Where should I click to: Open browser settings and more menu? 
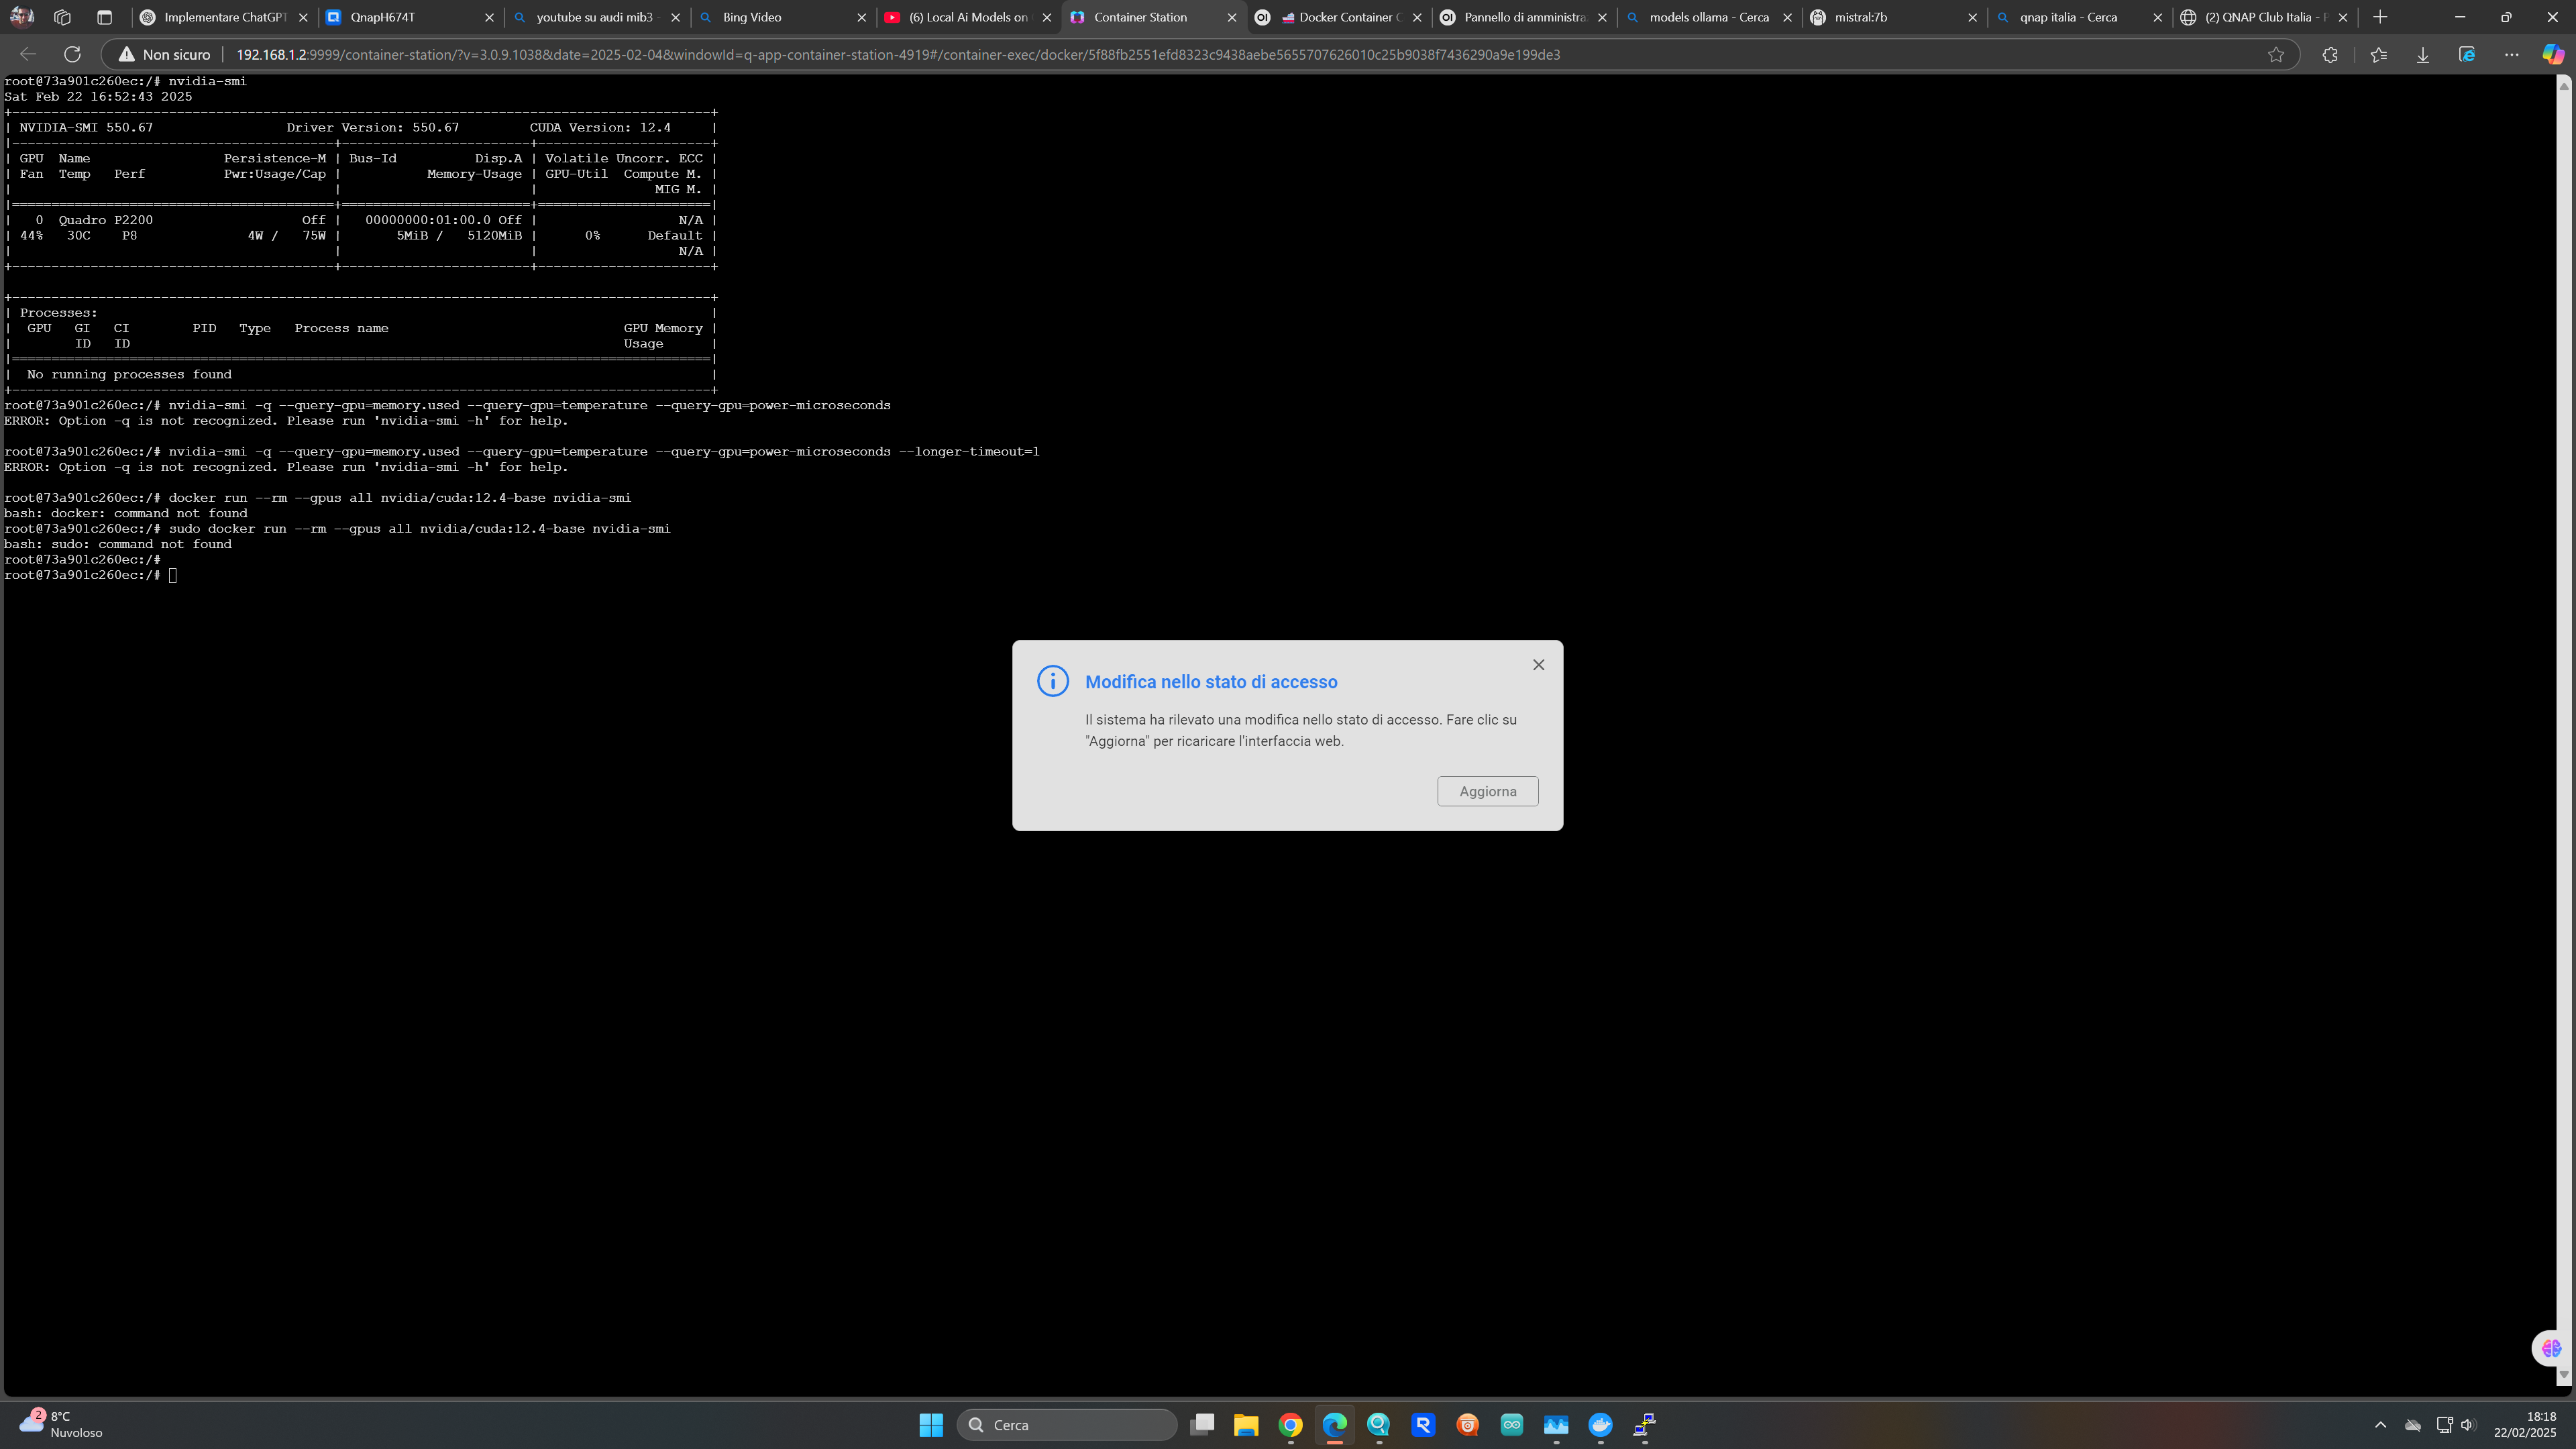pyautogui.click(x=2511, y=55)
